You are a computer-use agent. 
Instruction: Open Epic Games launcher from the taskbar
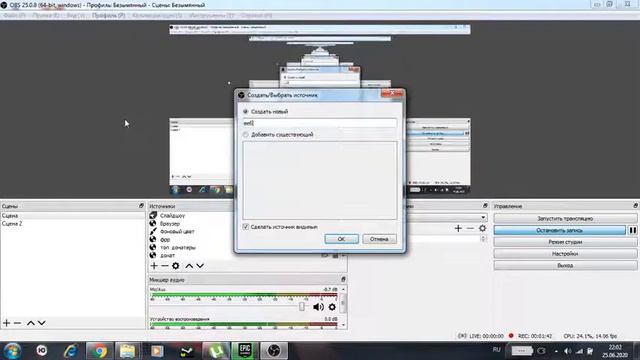pos(244,351)
